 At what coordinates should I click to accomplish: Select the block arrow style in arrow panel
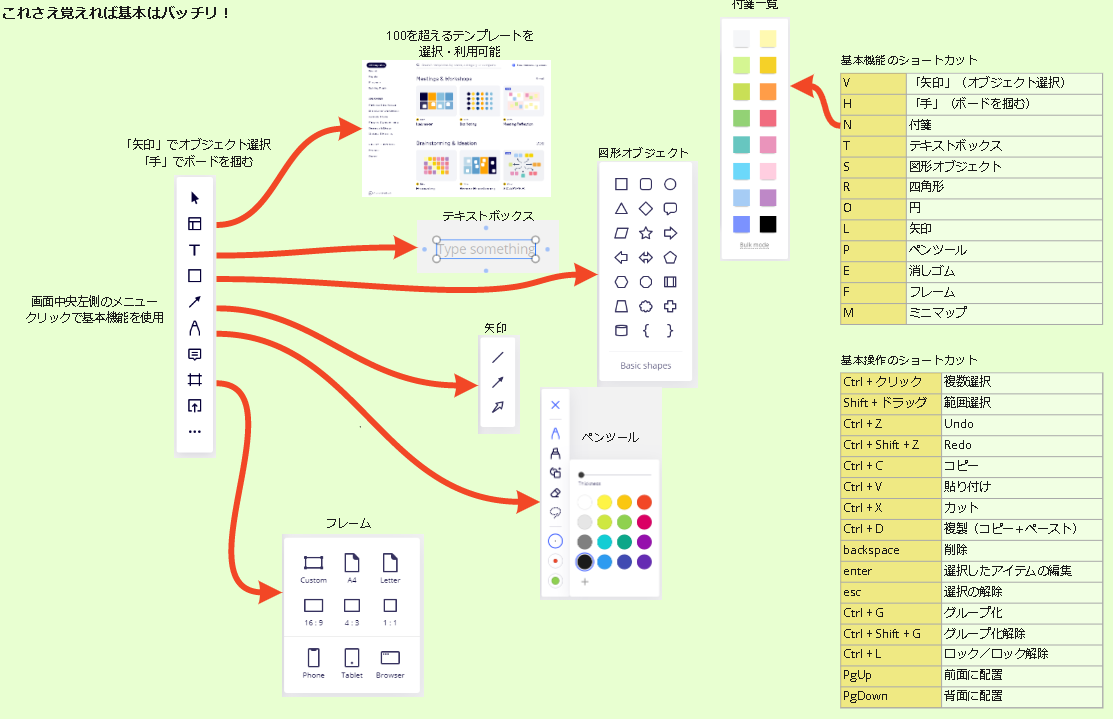pyautogui.click(x=497, y=407)
